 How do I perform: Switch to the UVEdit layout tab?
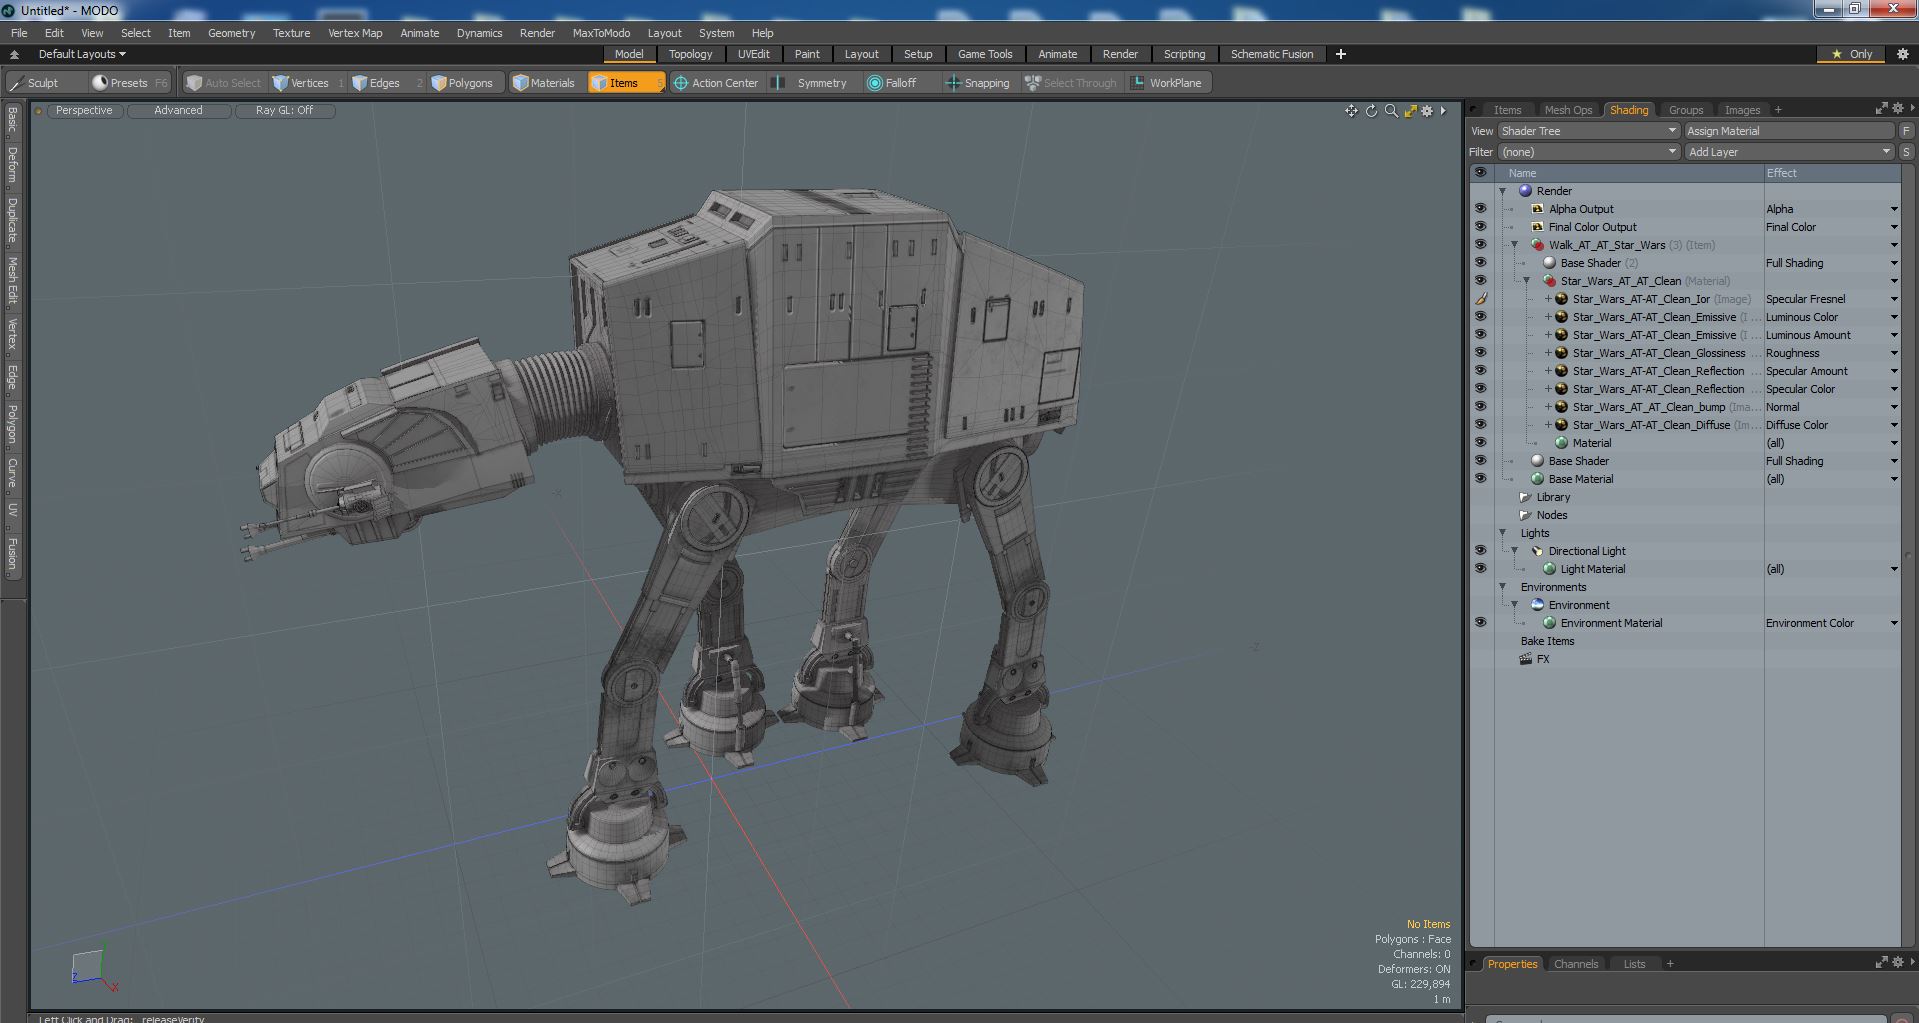[753, 54]
